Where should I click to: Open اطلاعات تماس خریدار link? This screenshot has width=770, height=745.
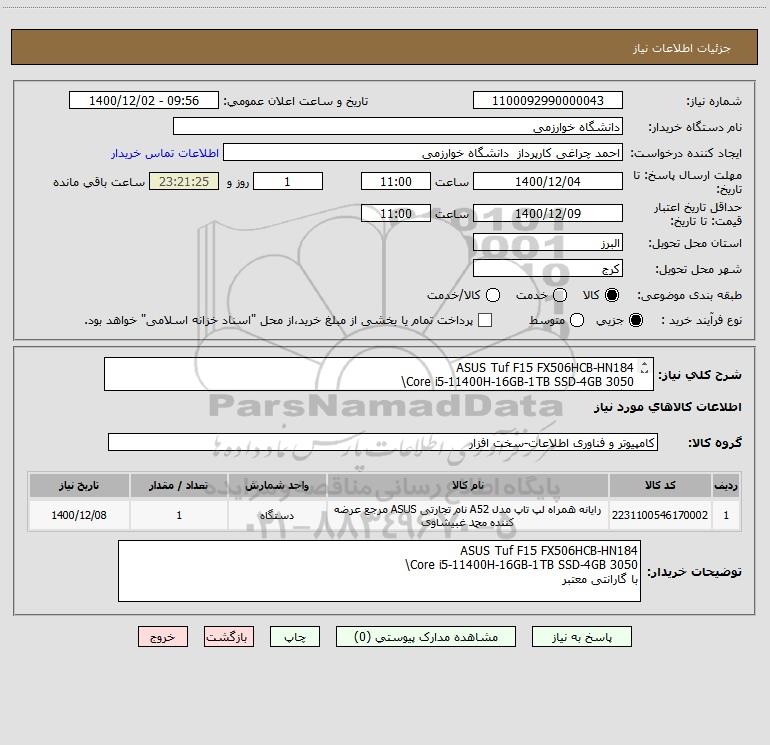coord(165,153)
